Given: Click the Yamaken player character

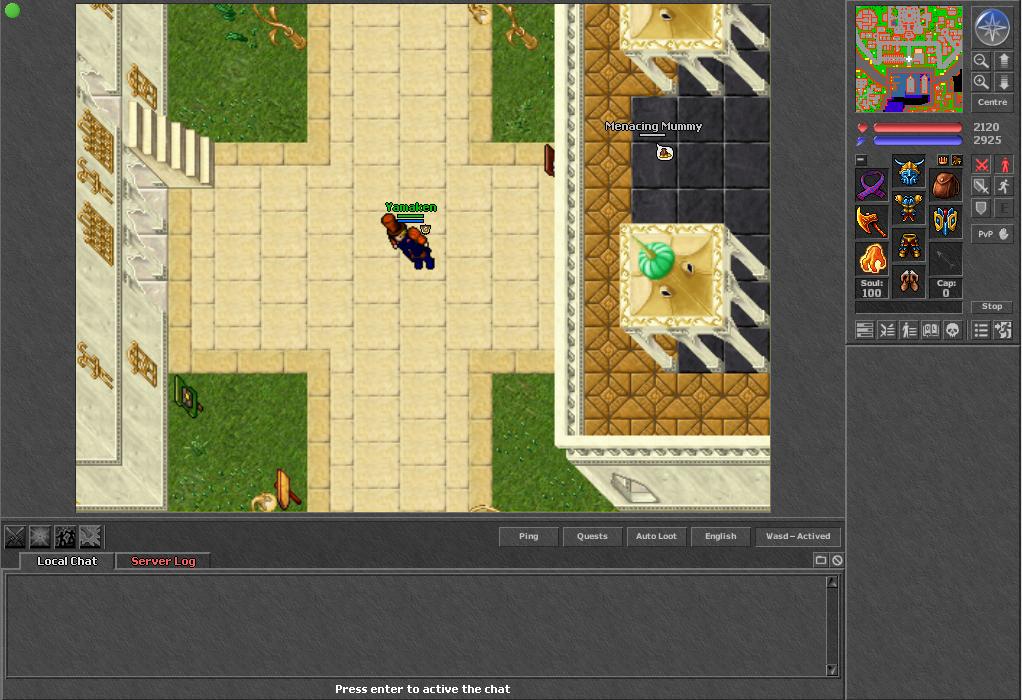Looking at the screenshot, I should [408, 241].
